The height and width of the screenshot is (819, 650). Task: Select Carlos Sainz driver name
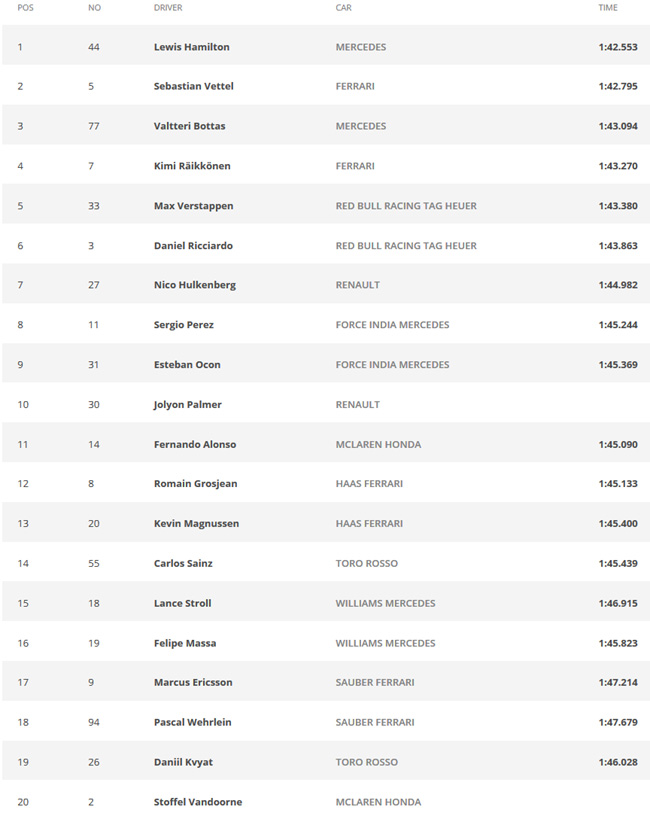pos(183,564)
